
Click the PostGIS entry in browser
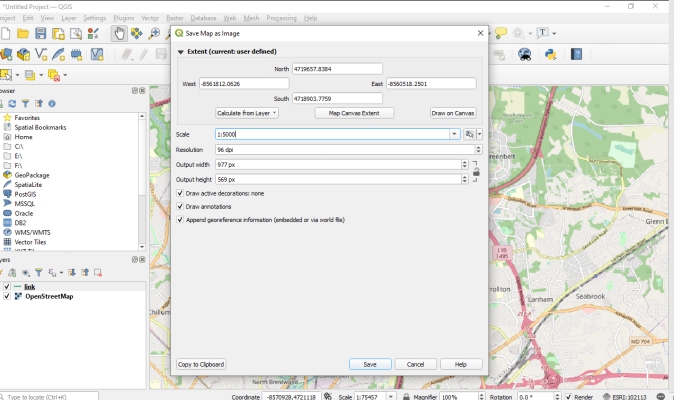(x=24, y=194)
